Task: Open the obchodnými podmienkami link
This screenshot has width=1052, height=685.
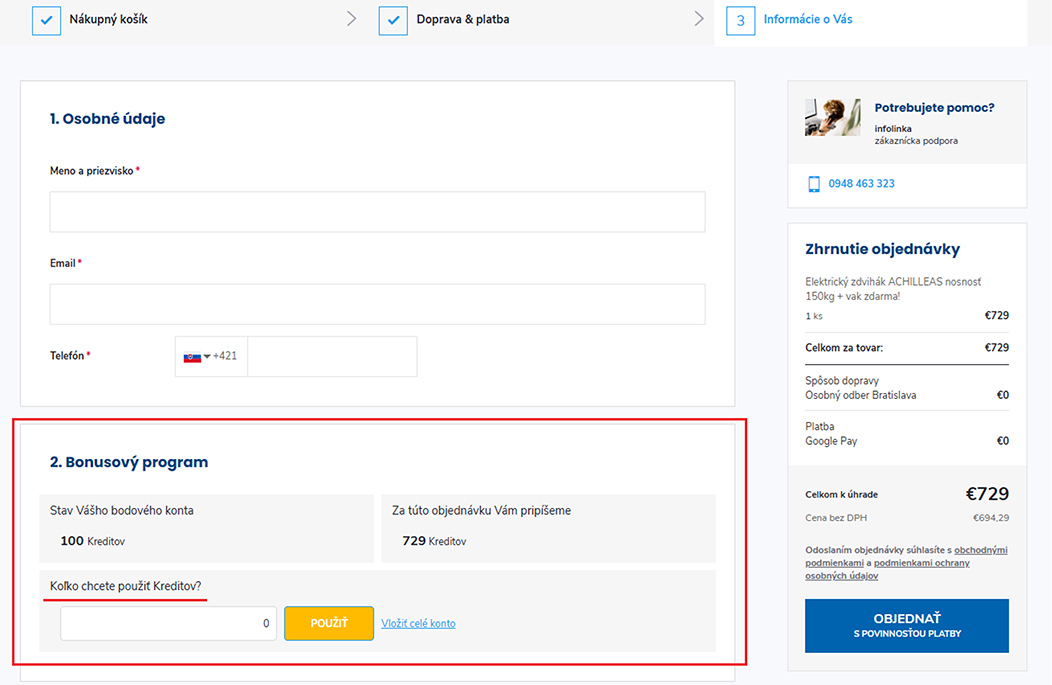Action: point(906,556)
